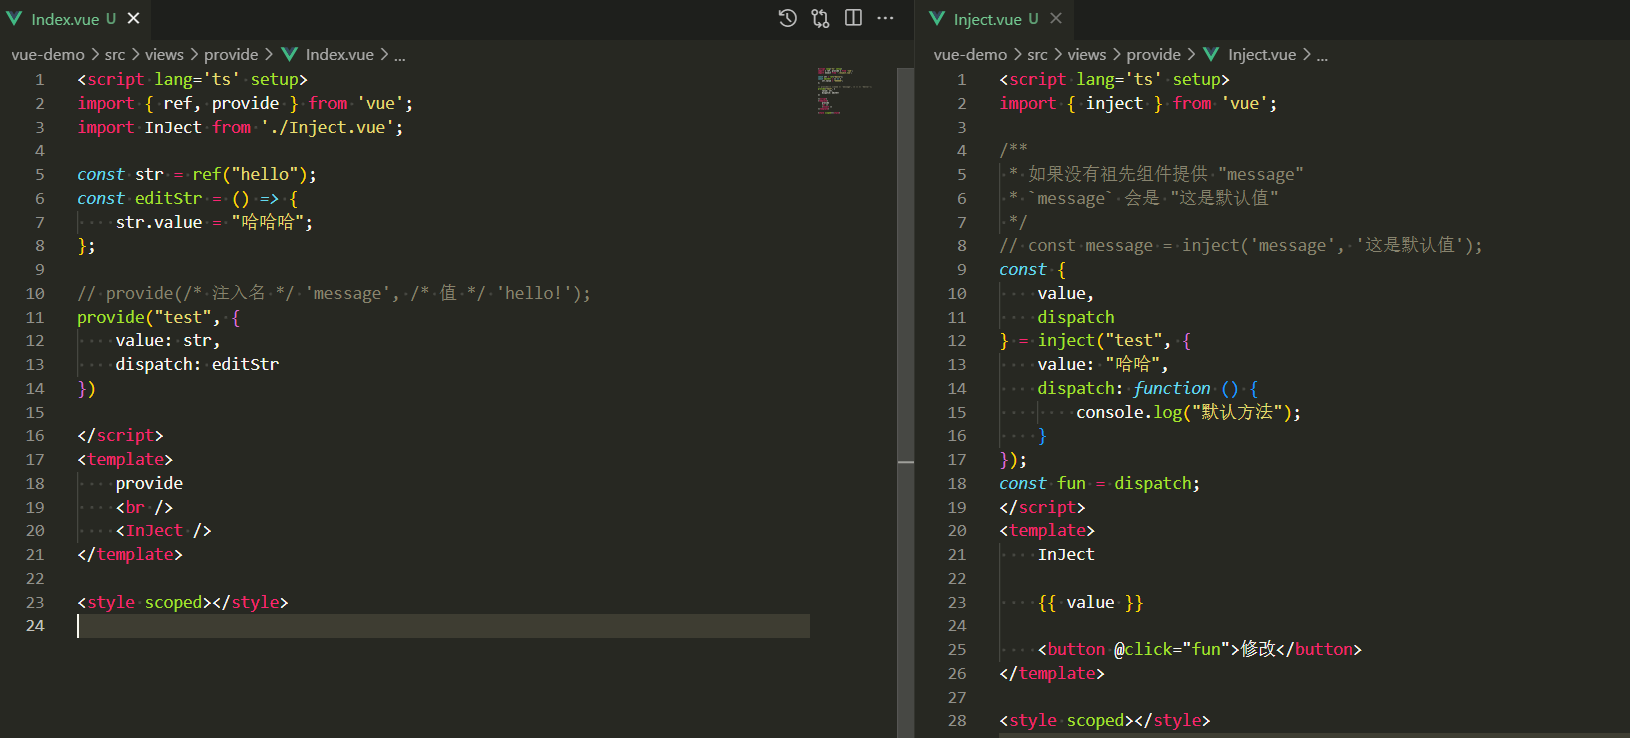Viewport: 1630px width, 738px height.
Task: Click the commented provide call on line 10
Action: (x=334, y=294)
